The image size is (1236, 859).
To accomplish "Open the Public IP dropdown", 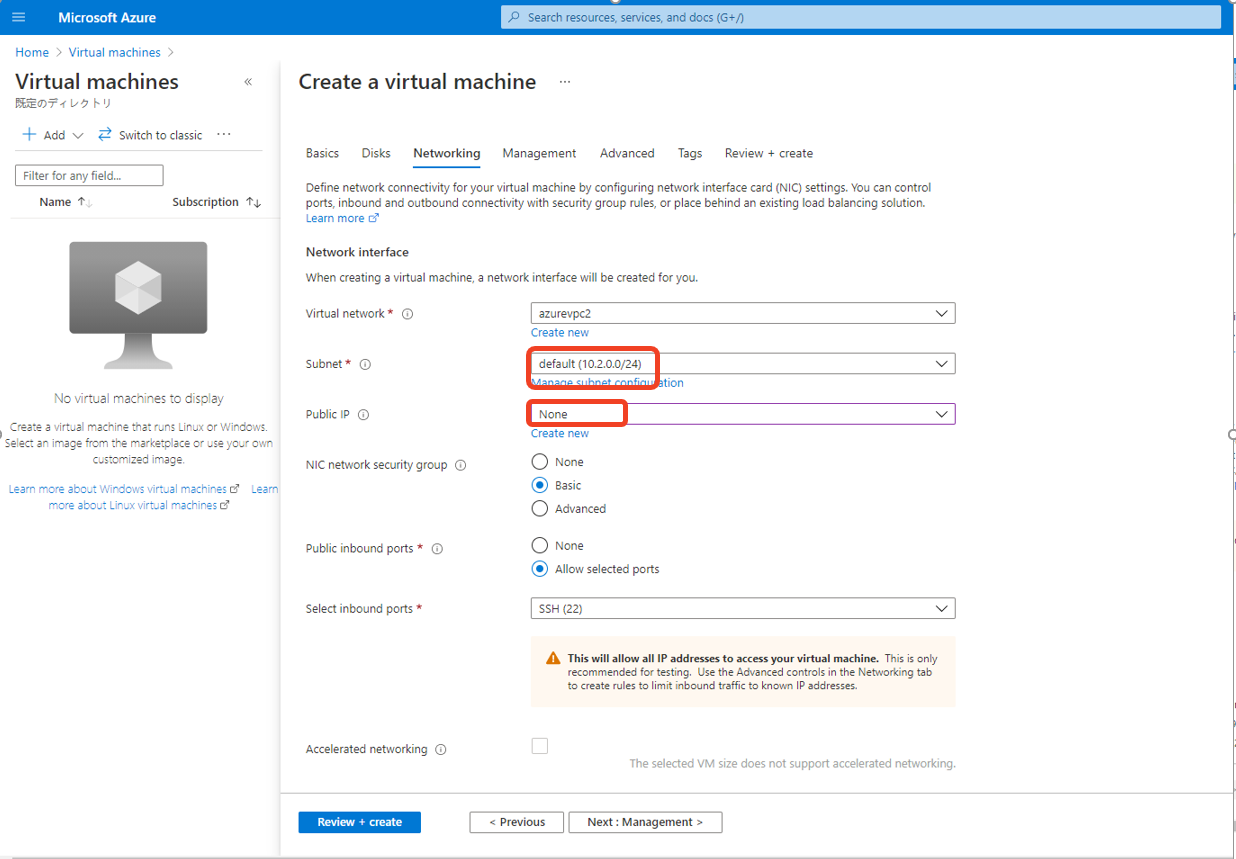I will (x=743, y=414).
